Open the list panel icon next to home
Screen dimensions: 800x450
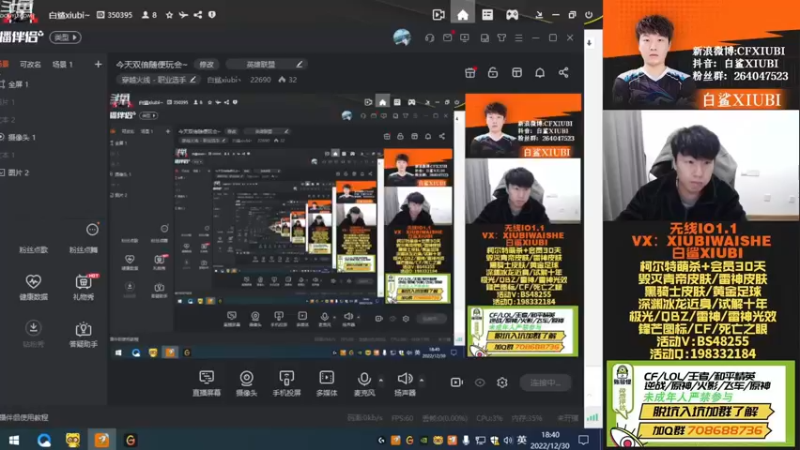click(x=487, y=15)
